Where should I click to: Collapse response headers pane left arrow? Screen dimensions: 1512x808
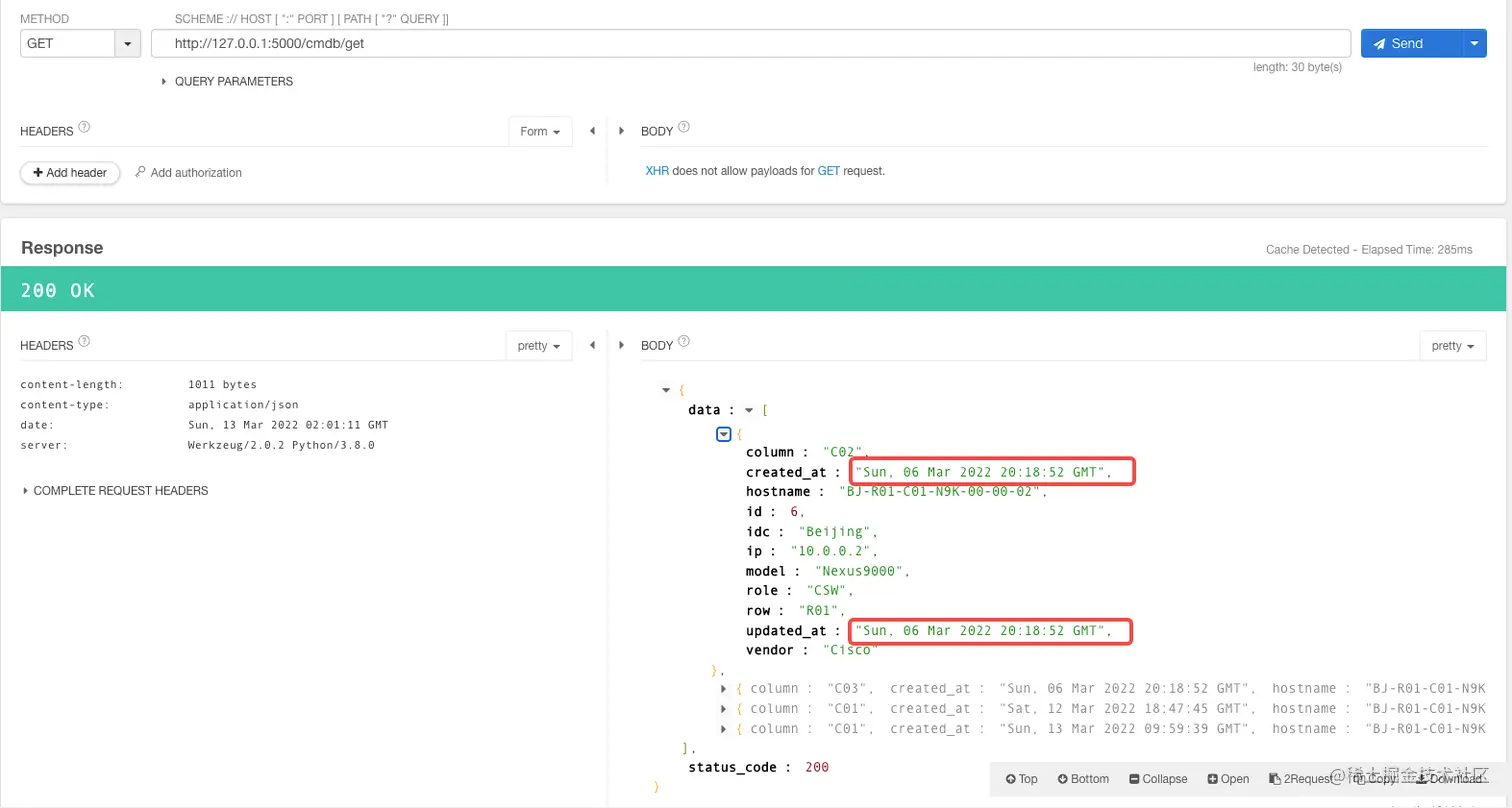click(592, 346)
